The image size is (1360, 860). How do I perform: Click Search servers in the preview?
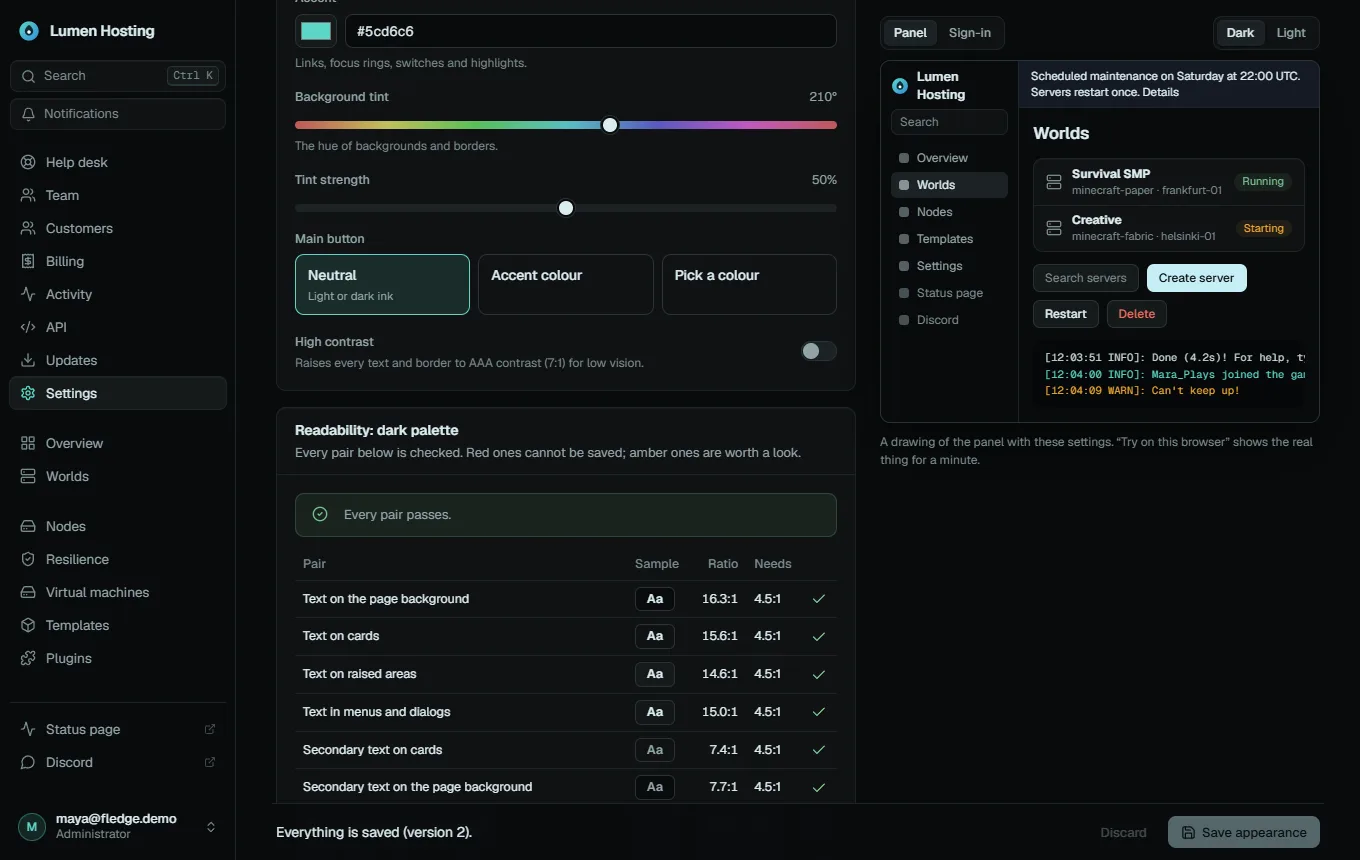pyautogui.click(x=1086, y=278)
